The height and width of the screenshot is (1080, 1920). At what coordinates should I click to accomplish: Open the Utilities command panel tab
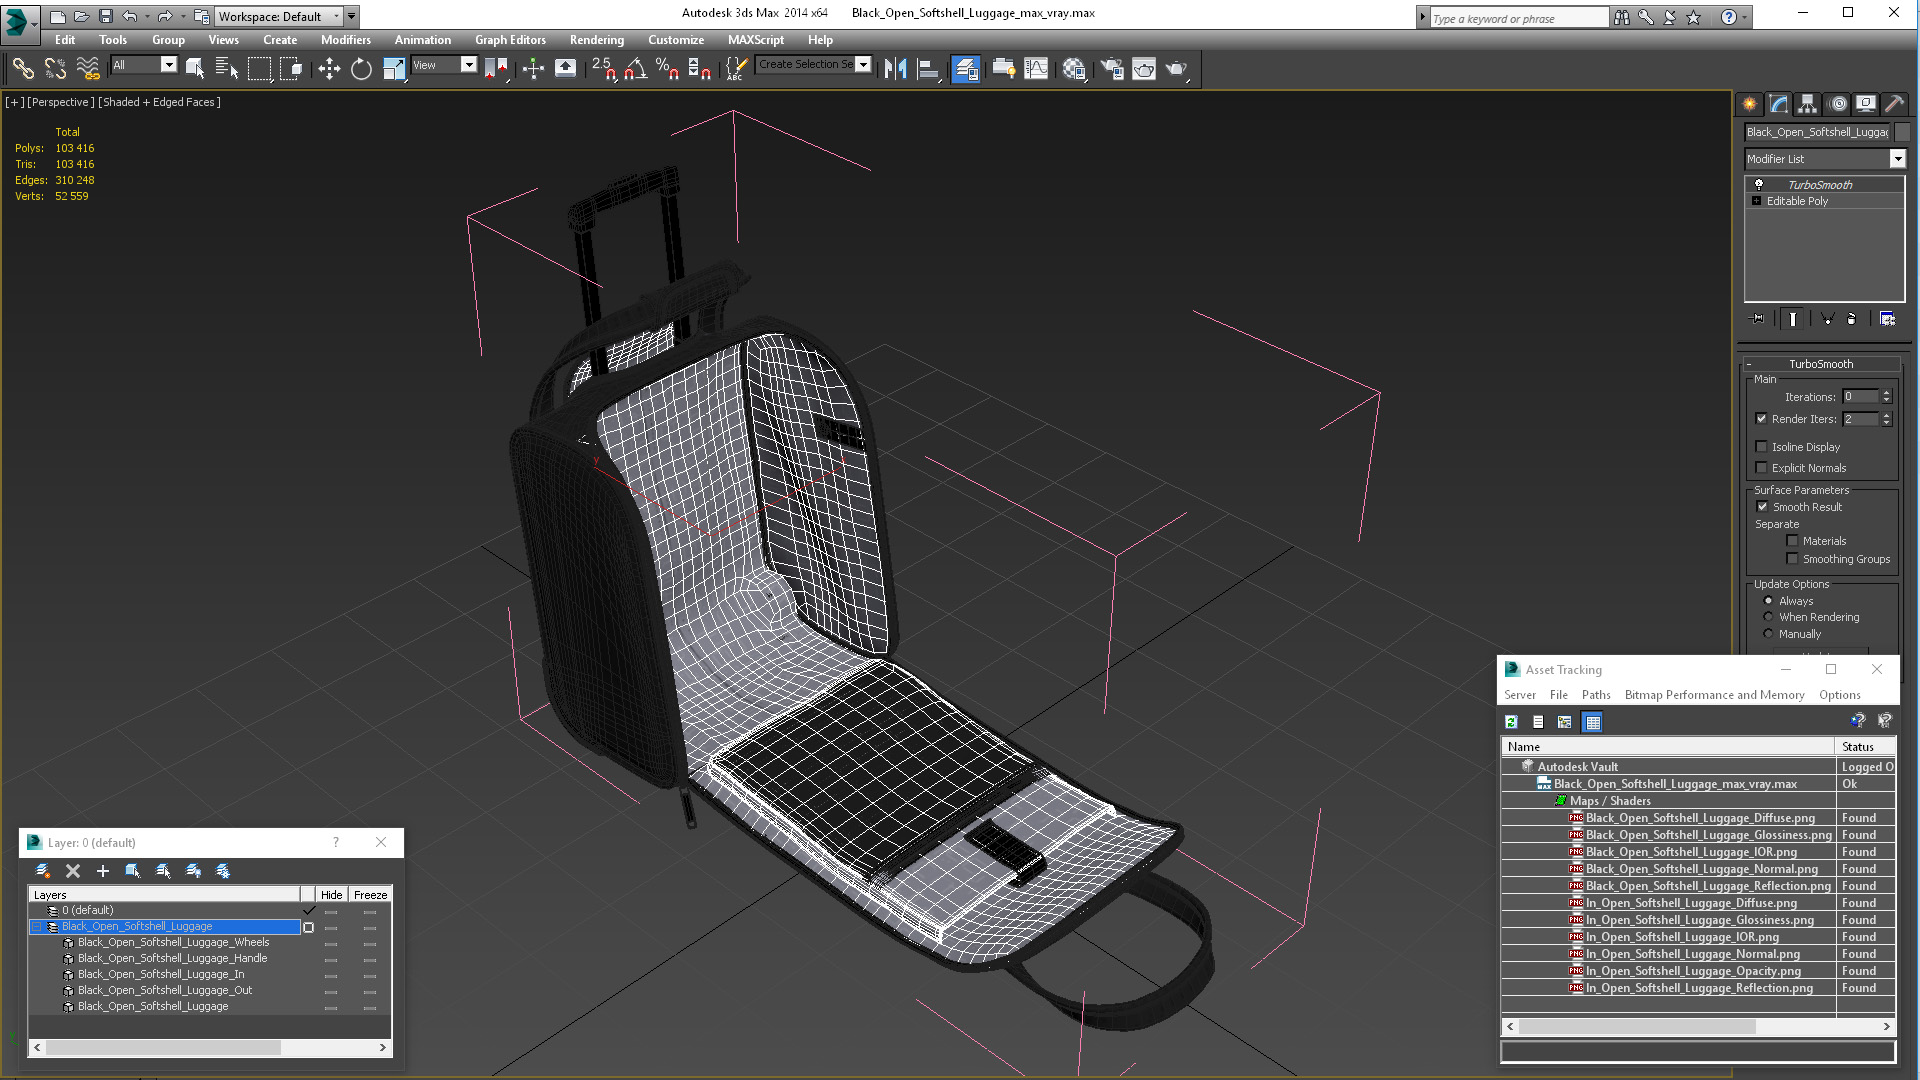(x=1893, y=104)
